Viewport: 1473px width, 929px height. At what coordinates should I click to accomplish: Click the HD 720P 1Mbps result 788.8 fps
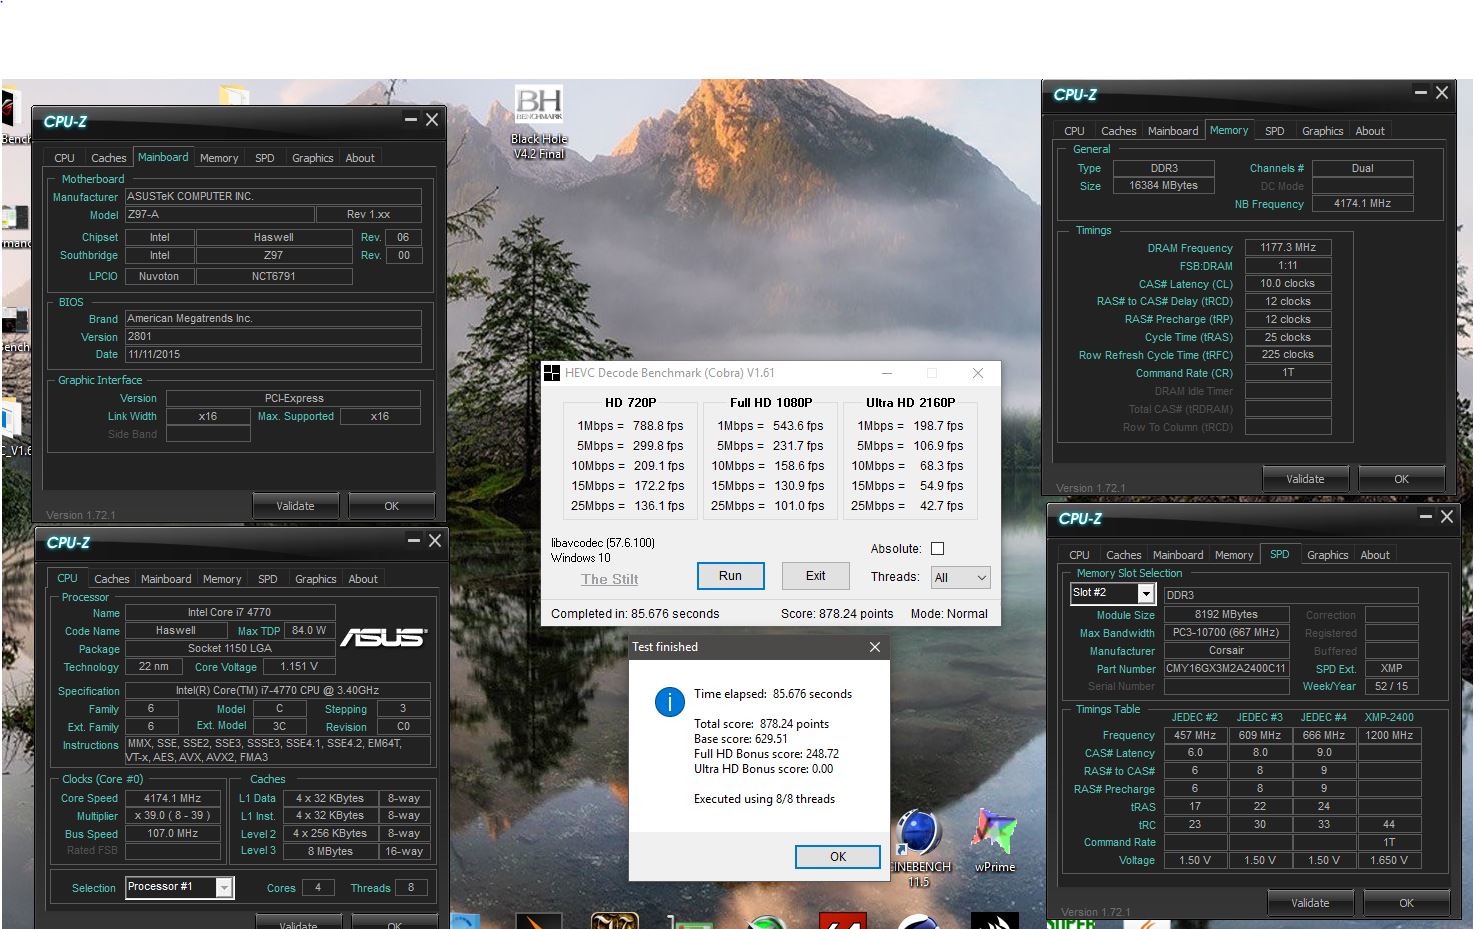pos(658,426)
